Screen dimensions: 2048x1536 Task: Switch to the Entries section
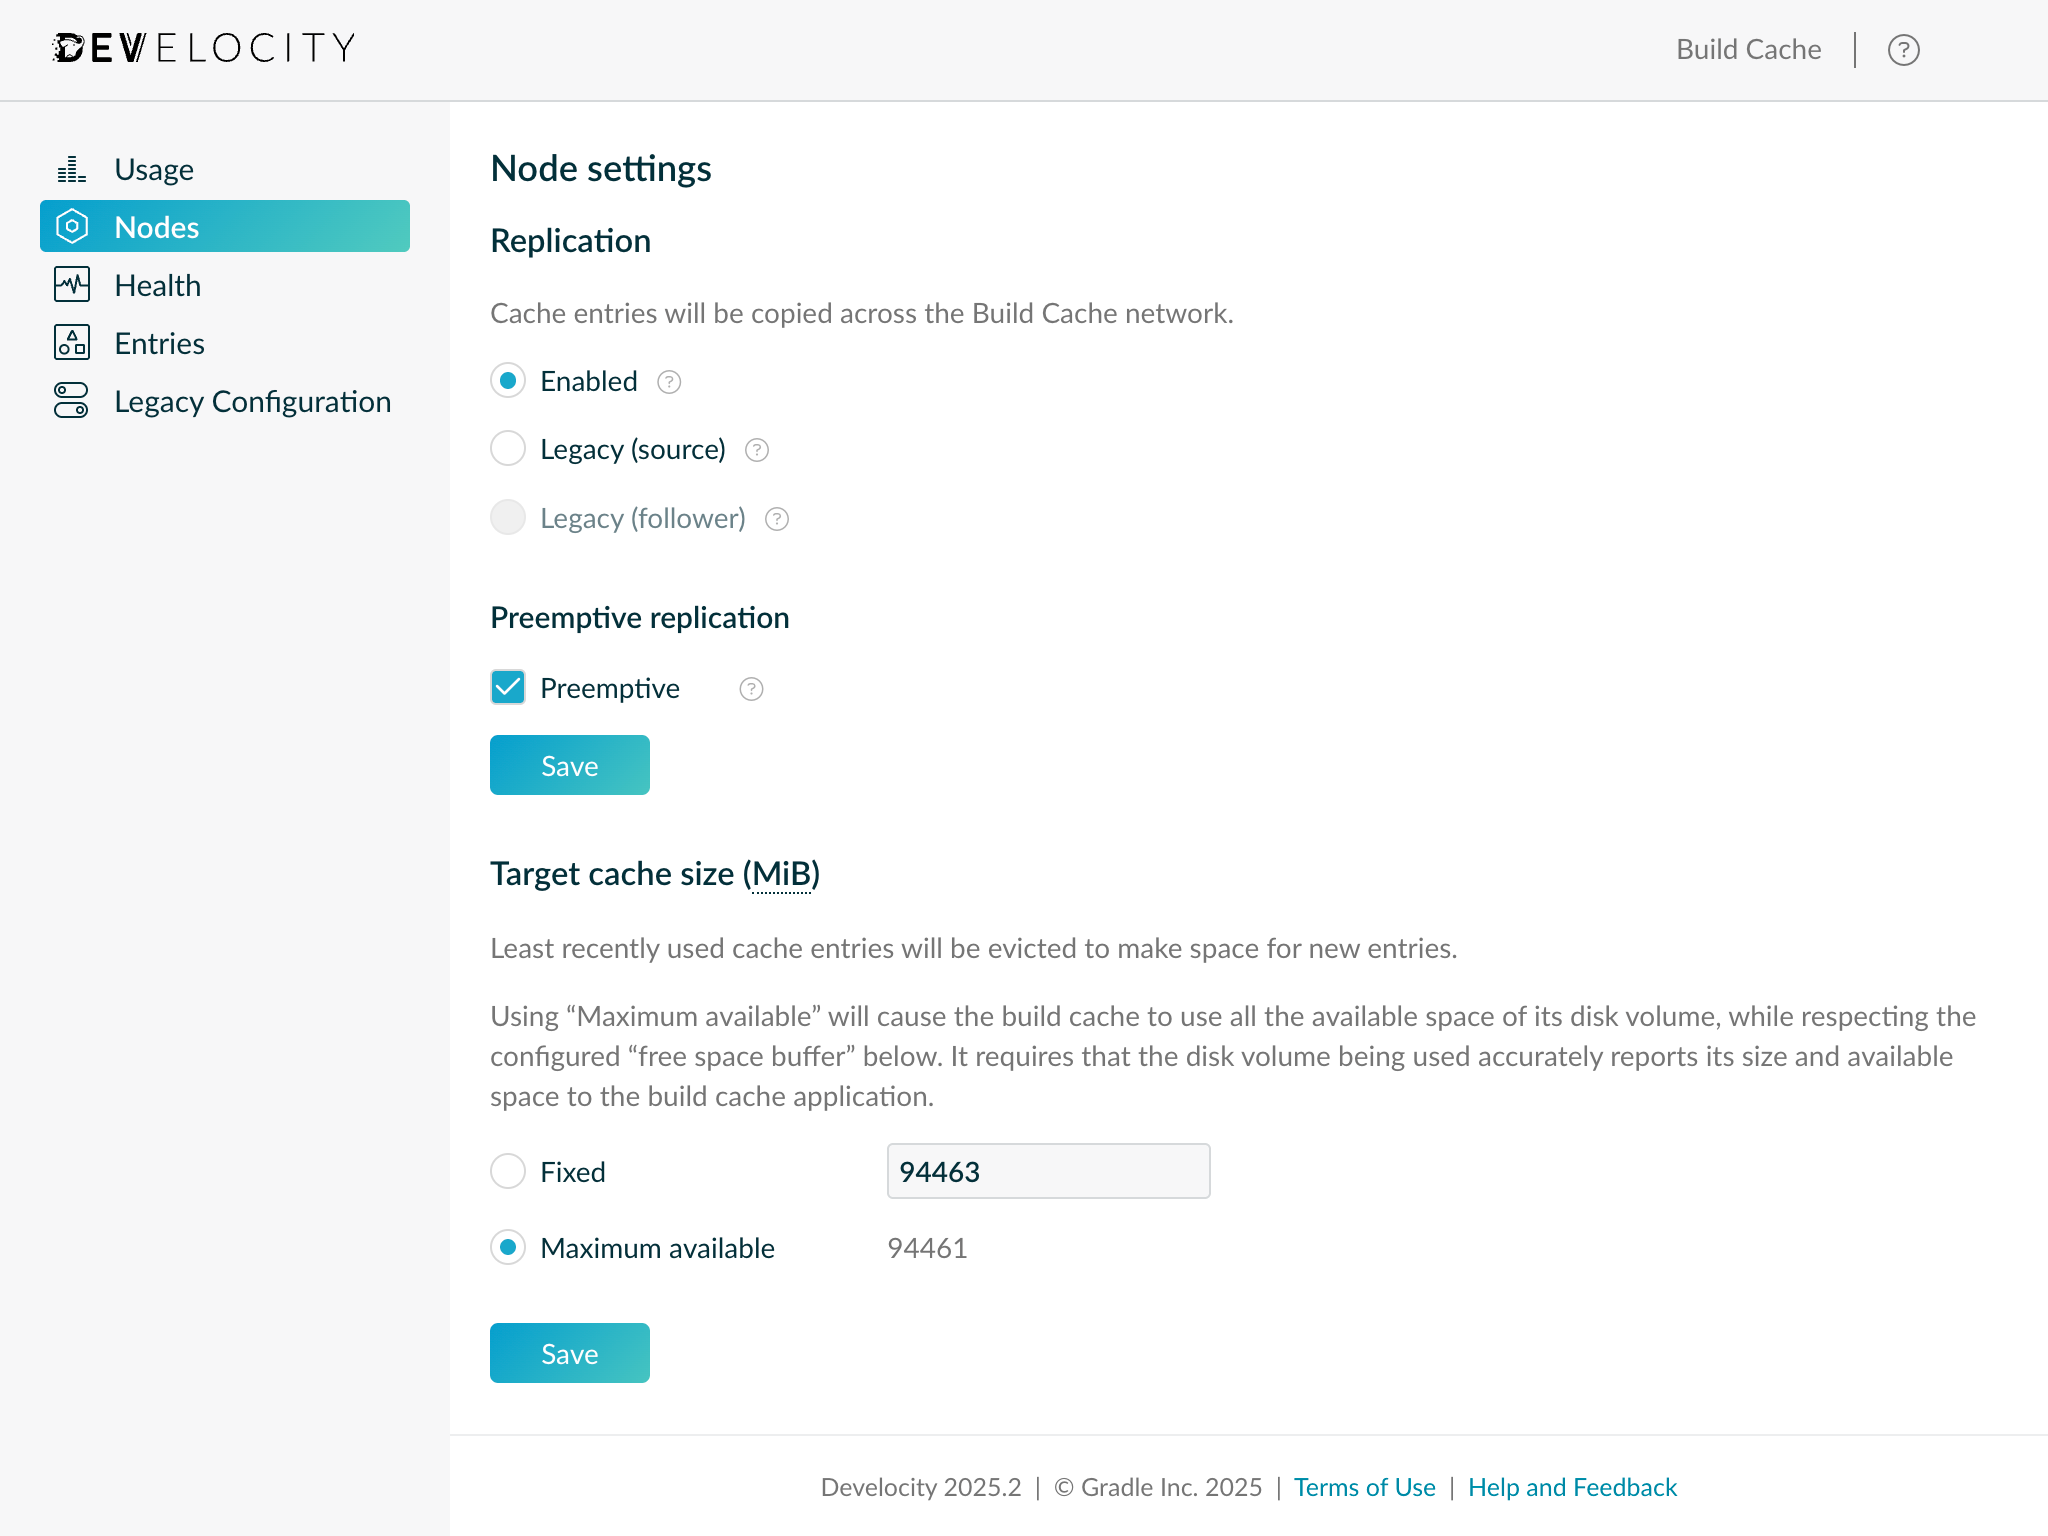pyautogui.click(x=159, y=343)
